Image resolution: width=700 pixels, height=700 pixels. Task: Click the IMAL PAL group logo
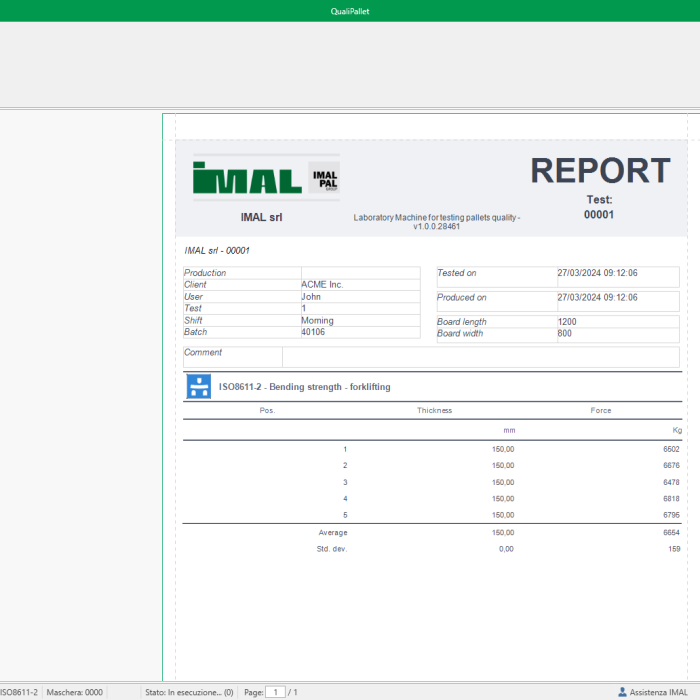coord(324,178)
